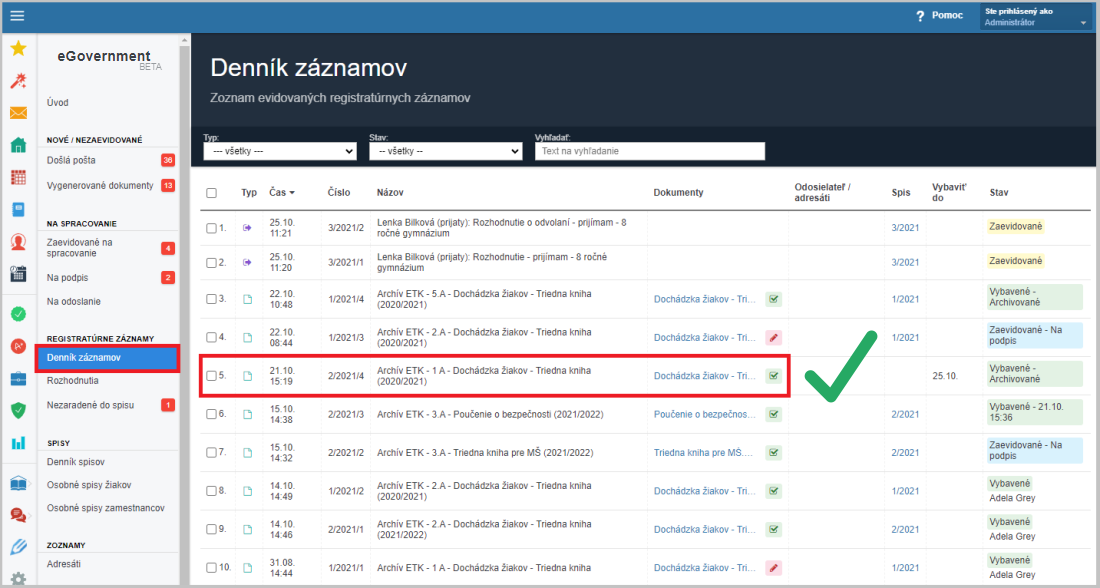The height and width of the screenshot is (588, 1100).
Task: Open spis link 2/2021 in row 6
Action: tap(905, 415)
